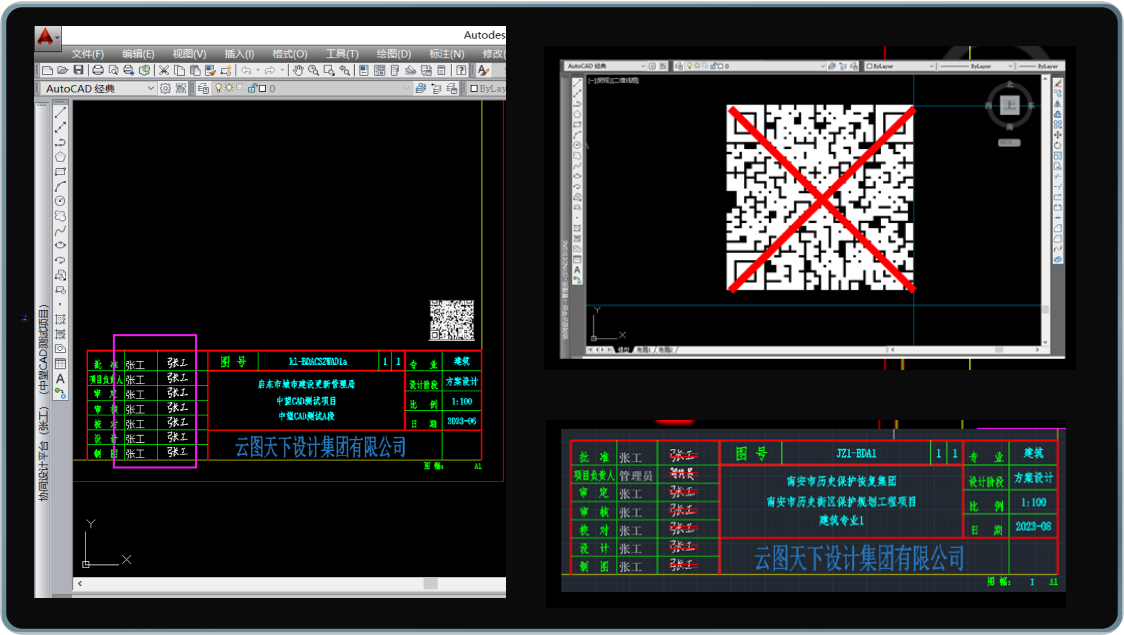Select the Rectangle draw tool
Viewport: 1124px width, 635px height.
[61, 172]
